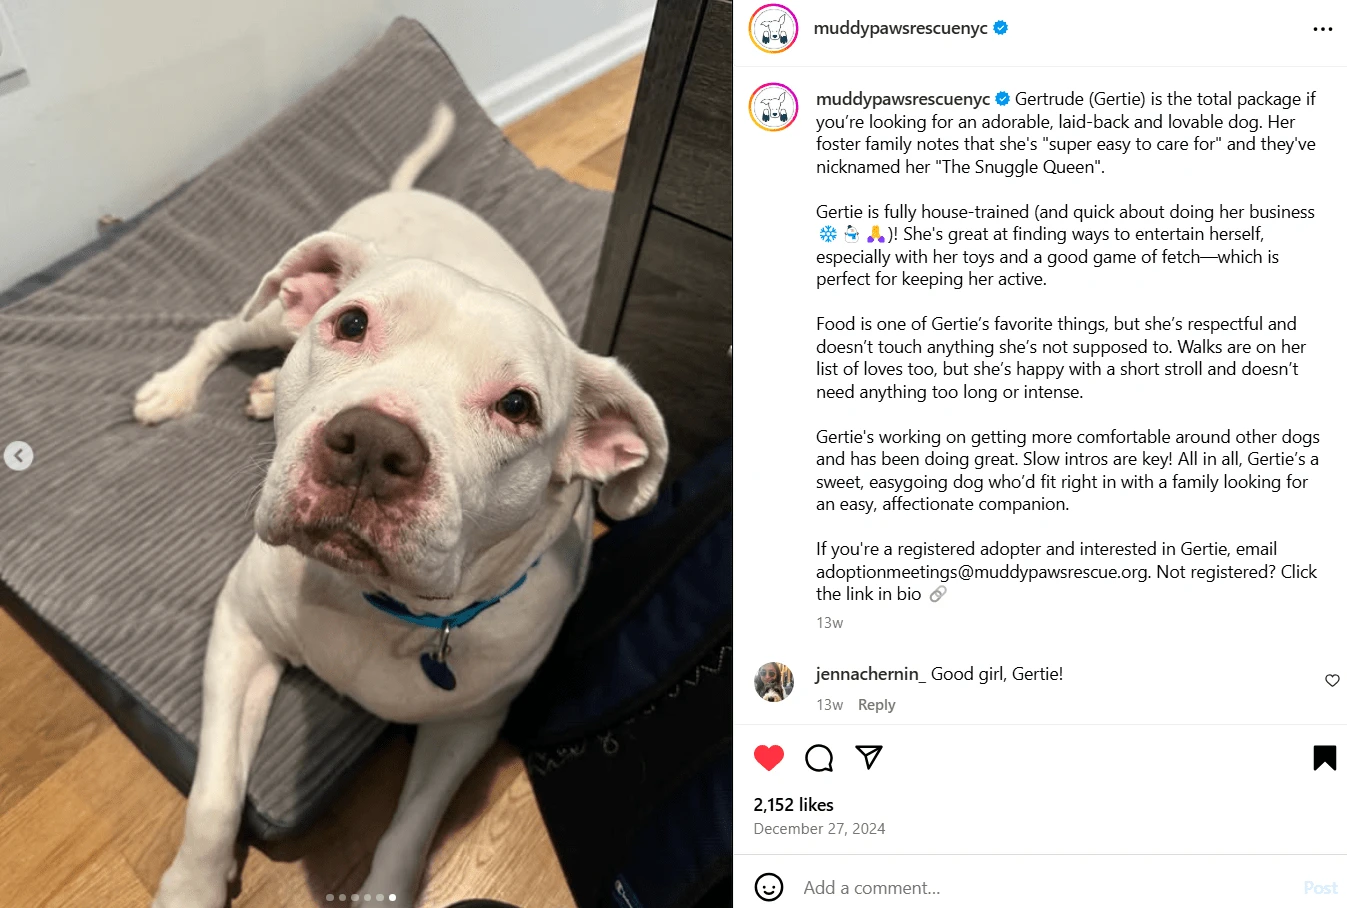Click muddypawsrescuenyc avatar beside the caption

pos(773,107)
